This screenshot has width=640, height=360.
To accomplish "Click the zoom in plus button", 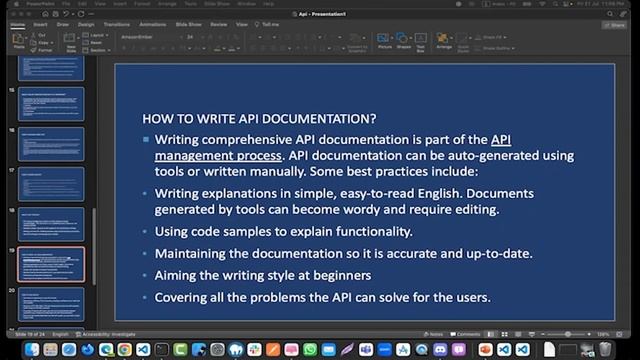I will coord(589,334).
